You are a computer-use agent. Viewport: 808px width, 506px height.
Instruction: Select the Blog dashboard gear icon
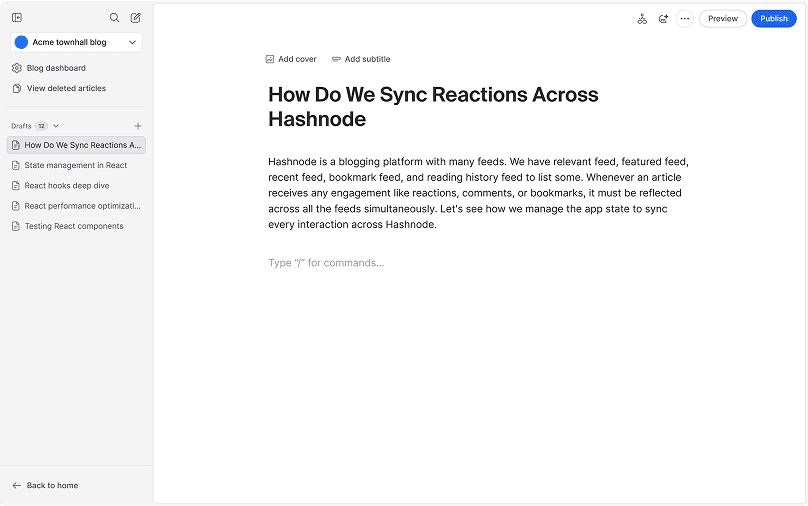pyautogui.click(x=16, y=68)
